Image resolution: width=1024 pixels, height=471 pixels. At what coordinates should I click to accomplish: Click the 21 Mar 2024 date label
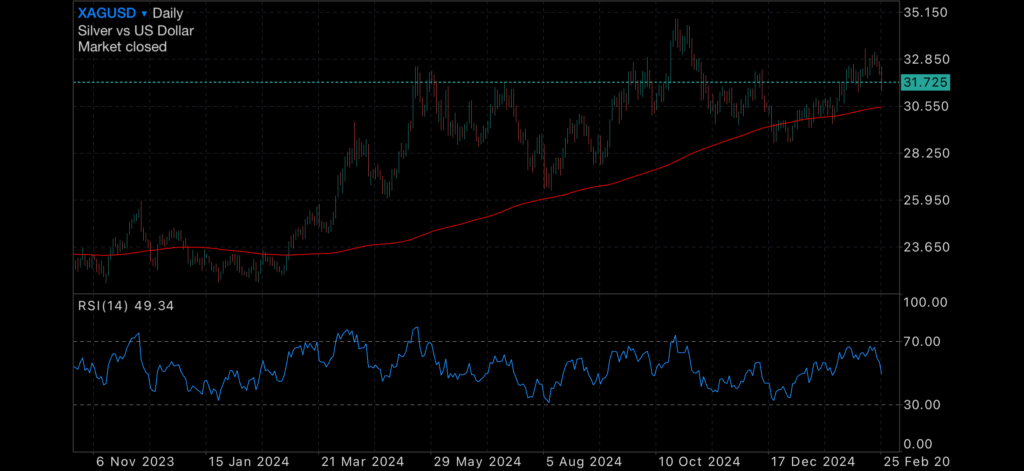pos(360,462)
